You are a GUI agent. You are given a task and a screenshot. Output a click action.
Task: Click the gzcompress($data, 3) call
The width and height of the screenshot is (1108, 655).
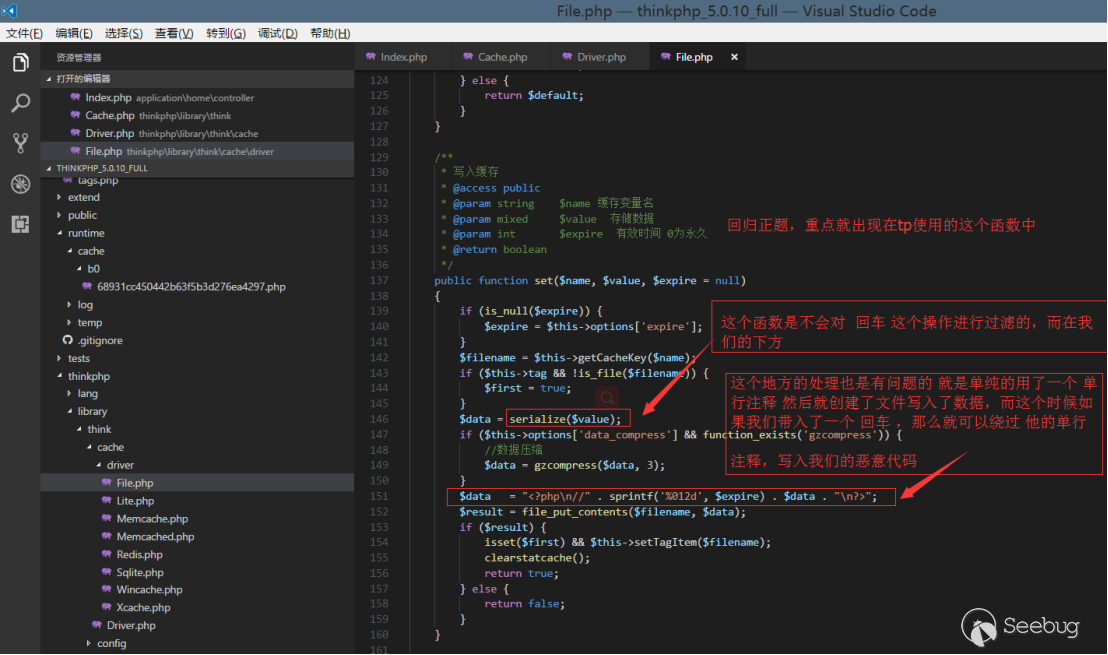pyautogui.click(x=599, y=465)
